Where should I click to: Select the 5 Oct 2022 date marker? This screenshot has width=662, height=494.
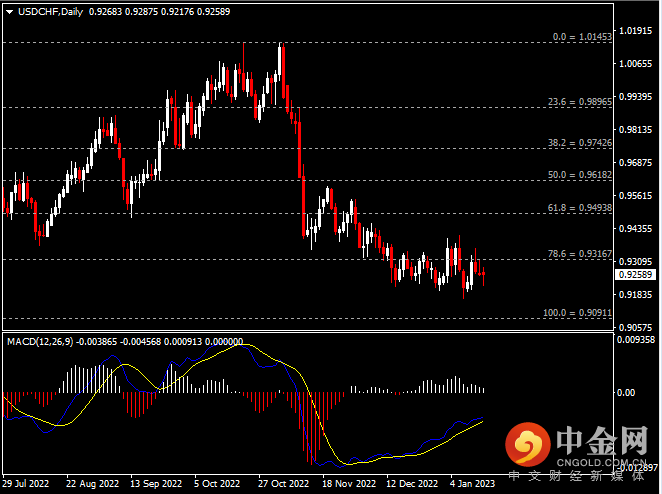click(x=217, y=484)
